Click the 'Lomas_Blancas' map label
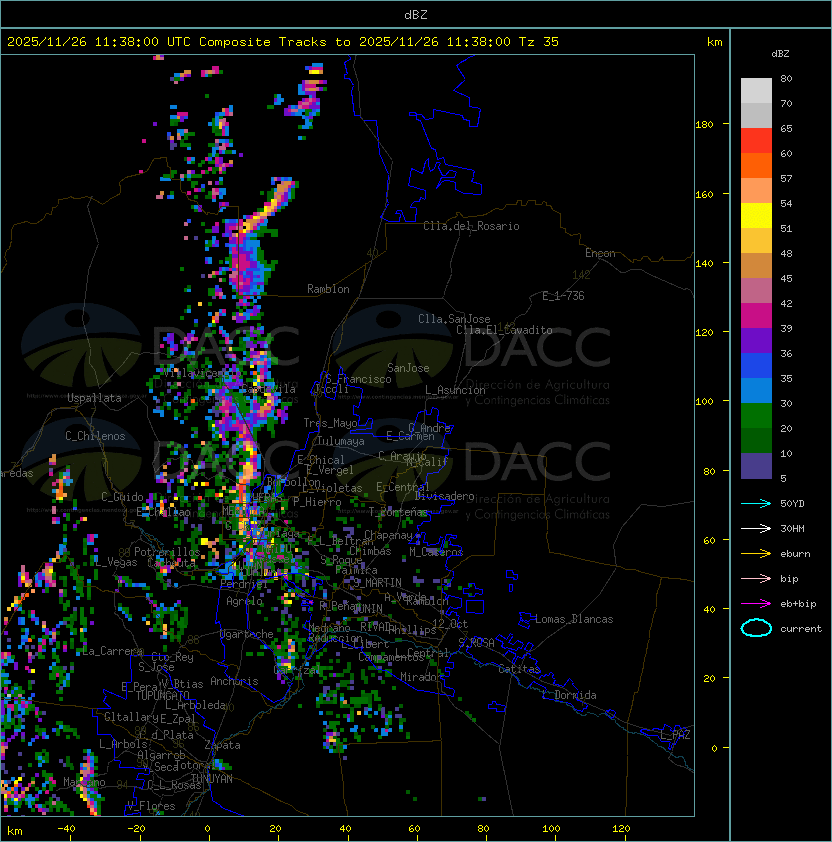The height and width of the screenshot is (842, 832). click(x=574, y=619)
